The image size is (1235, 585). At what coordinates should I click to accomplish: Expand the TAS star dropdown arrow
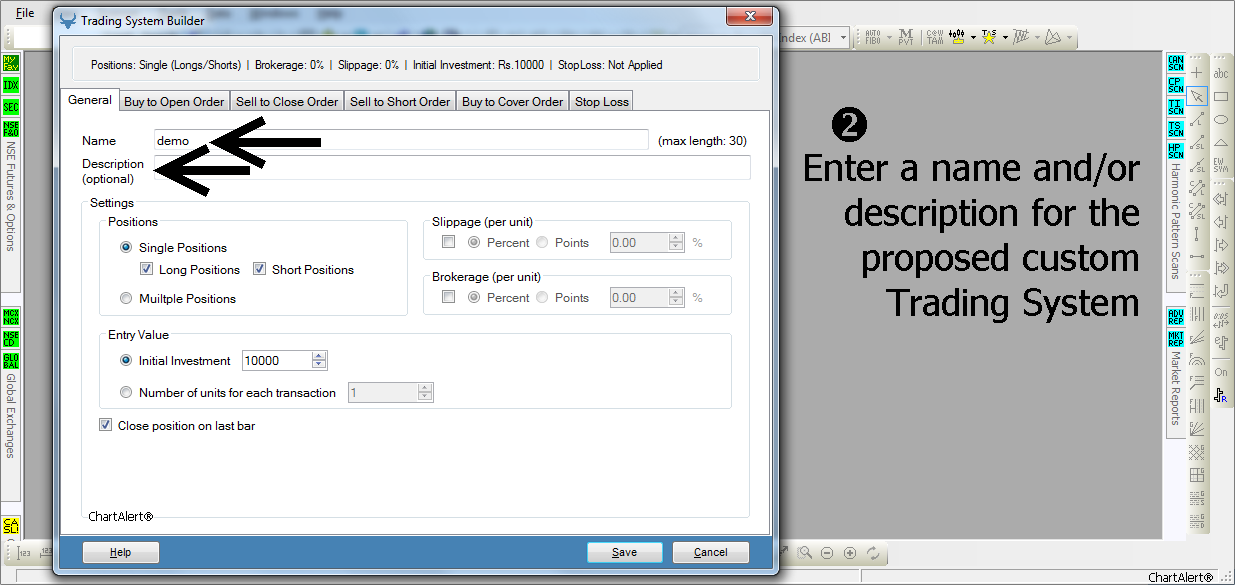point(1004,38)
